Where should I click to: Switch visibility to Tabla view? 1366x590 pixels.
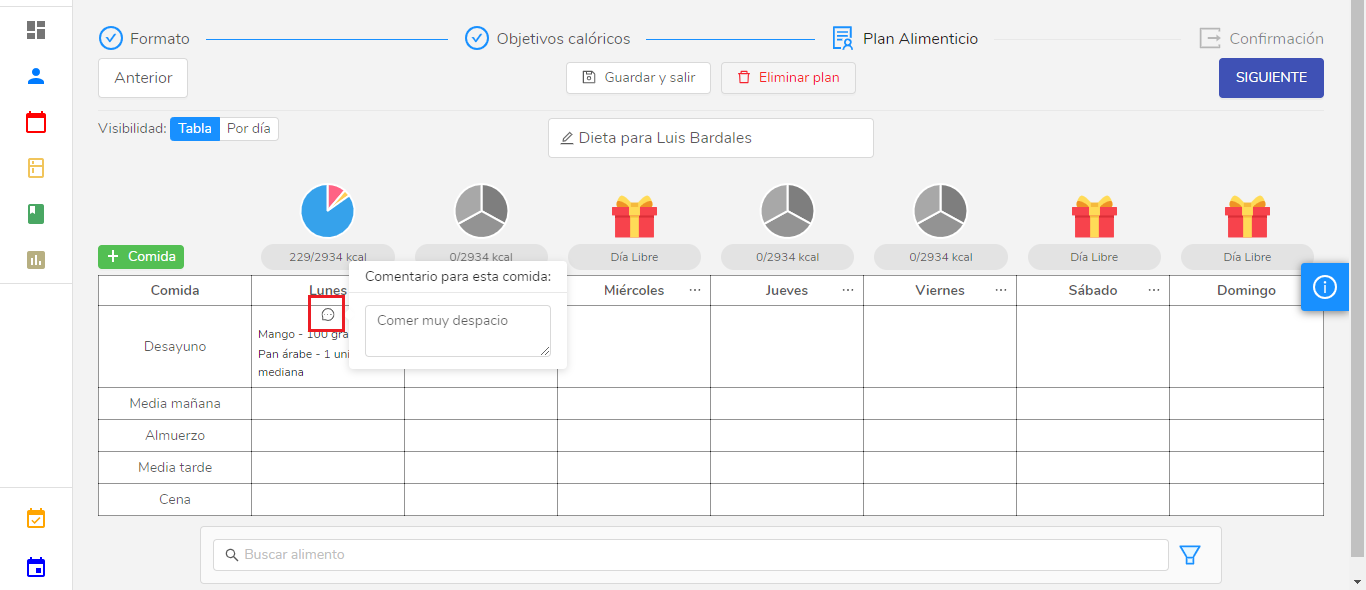click(x=195, y=129)
